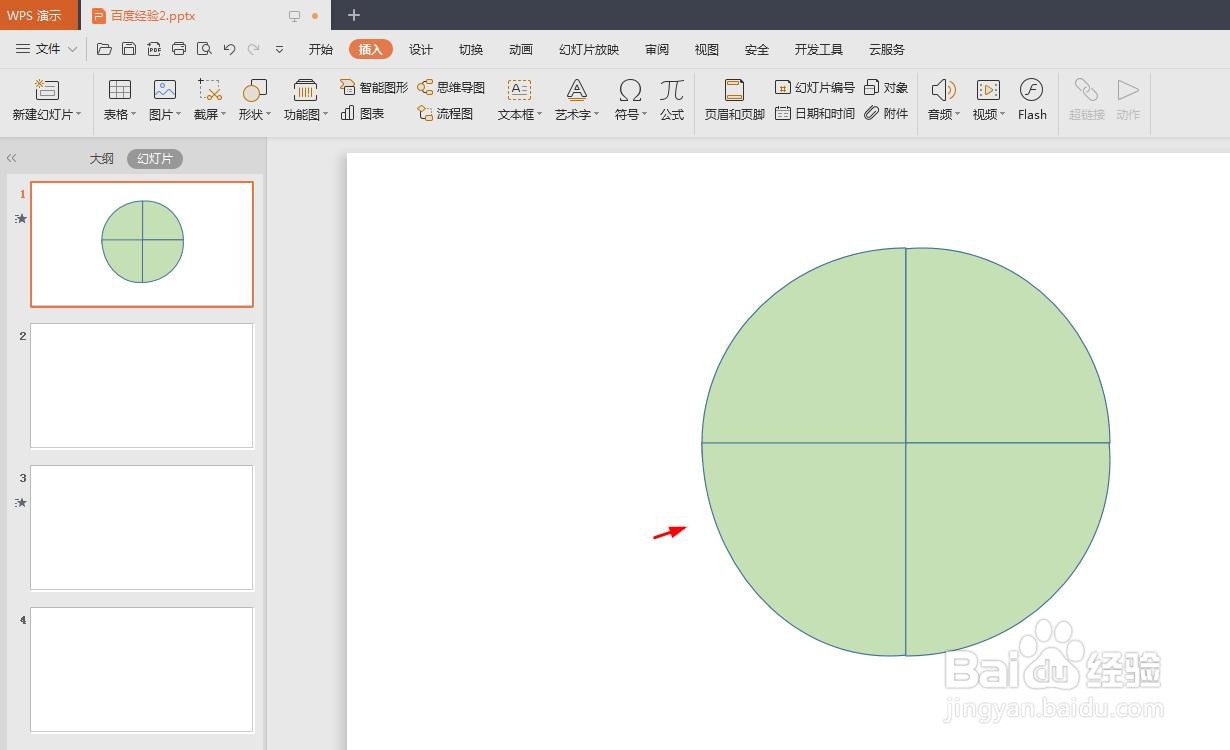The image size is (1230, 750).
Task: Collapse the slide panel with double chevron
Action: point(12,158)
